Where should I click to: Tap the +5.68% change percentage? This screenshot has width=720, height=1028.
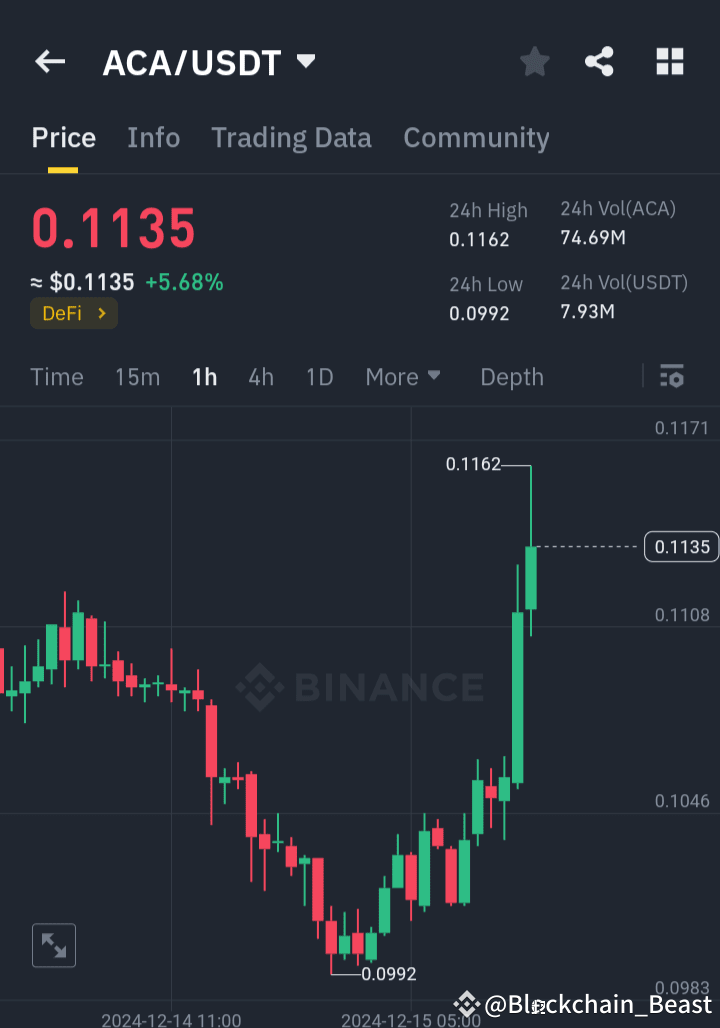pos(184,282)
